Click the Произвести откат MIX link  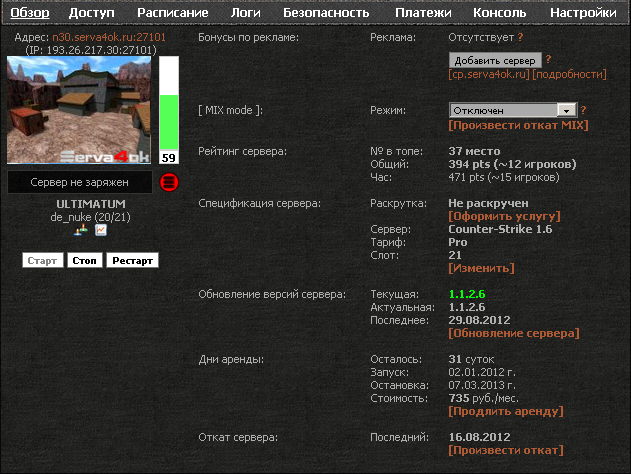coord(518,125)
